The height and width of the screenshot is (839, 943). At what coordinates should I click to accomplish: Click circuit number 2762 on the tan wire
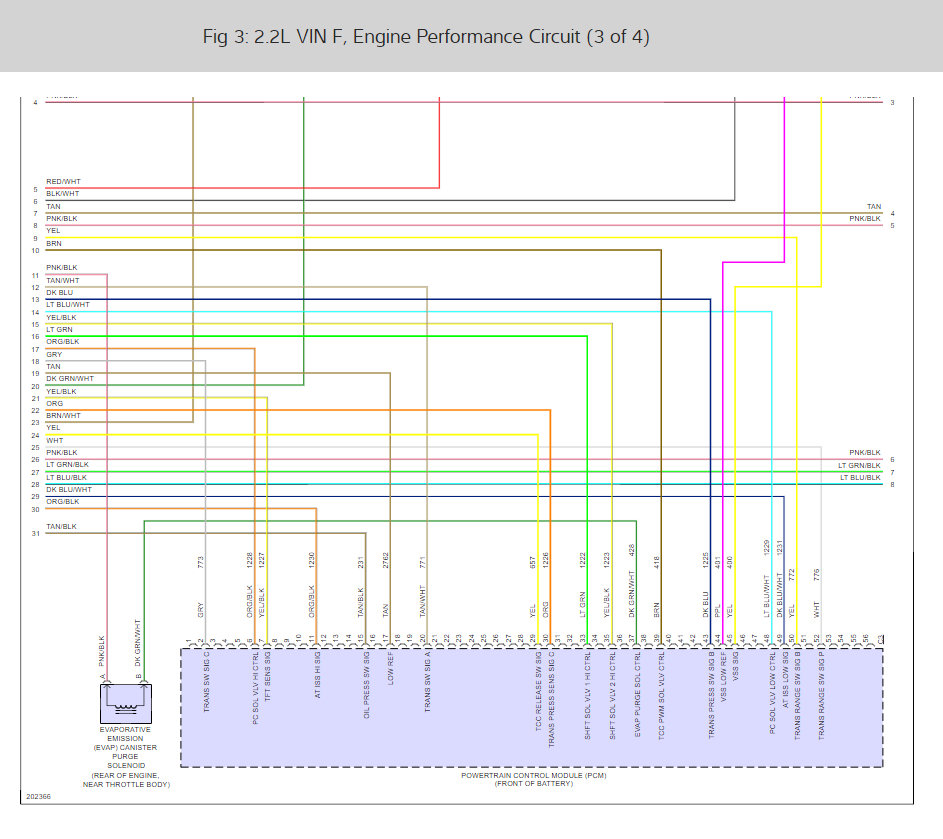pos(385,560)
